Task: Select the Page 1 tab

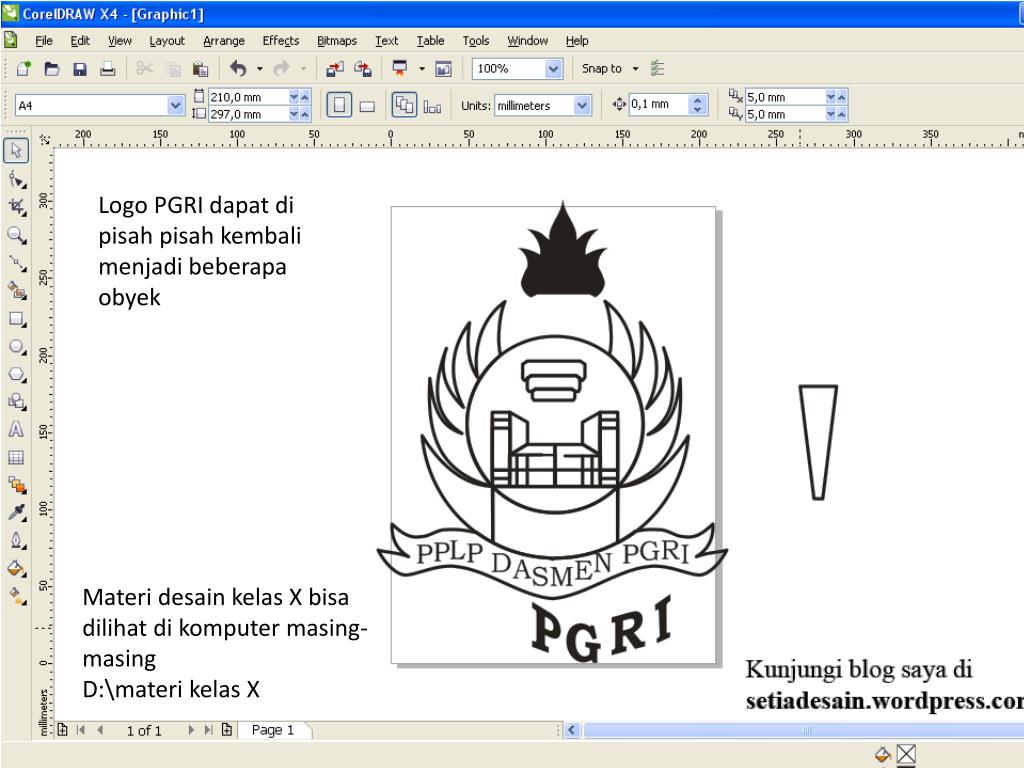Action: pos(273,730)
